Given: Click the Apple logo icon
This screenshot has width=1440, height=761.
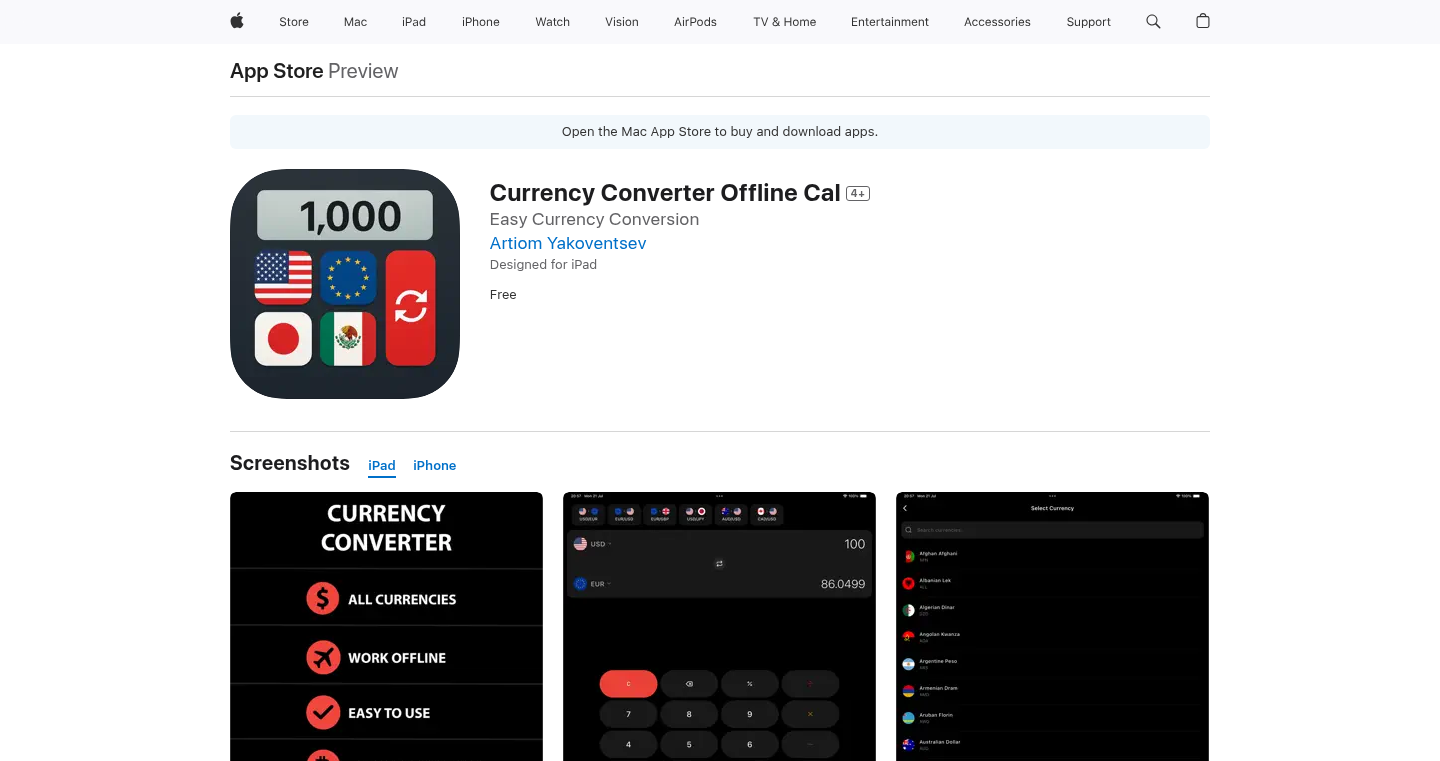Looking at the screenshot, I should click(x=237, y=21).
